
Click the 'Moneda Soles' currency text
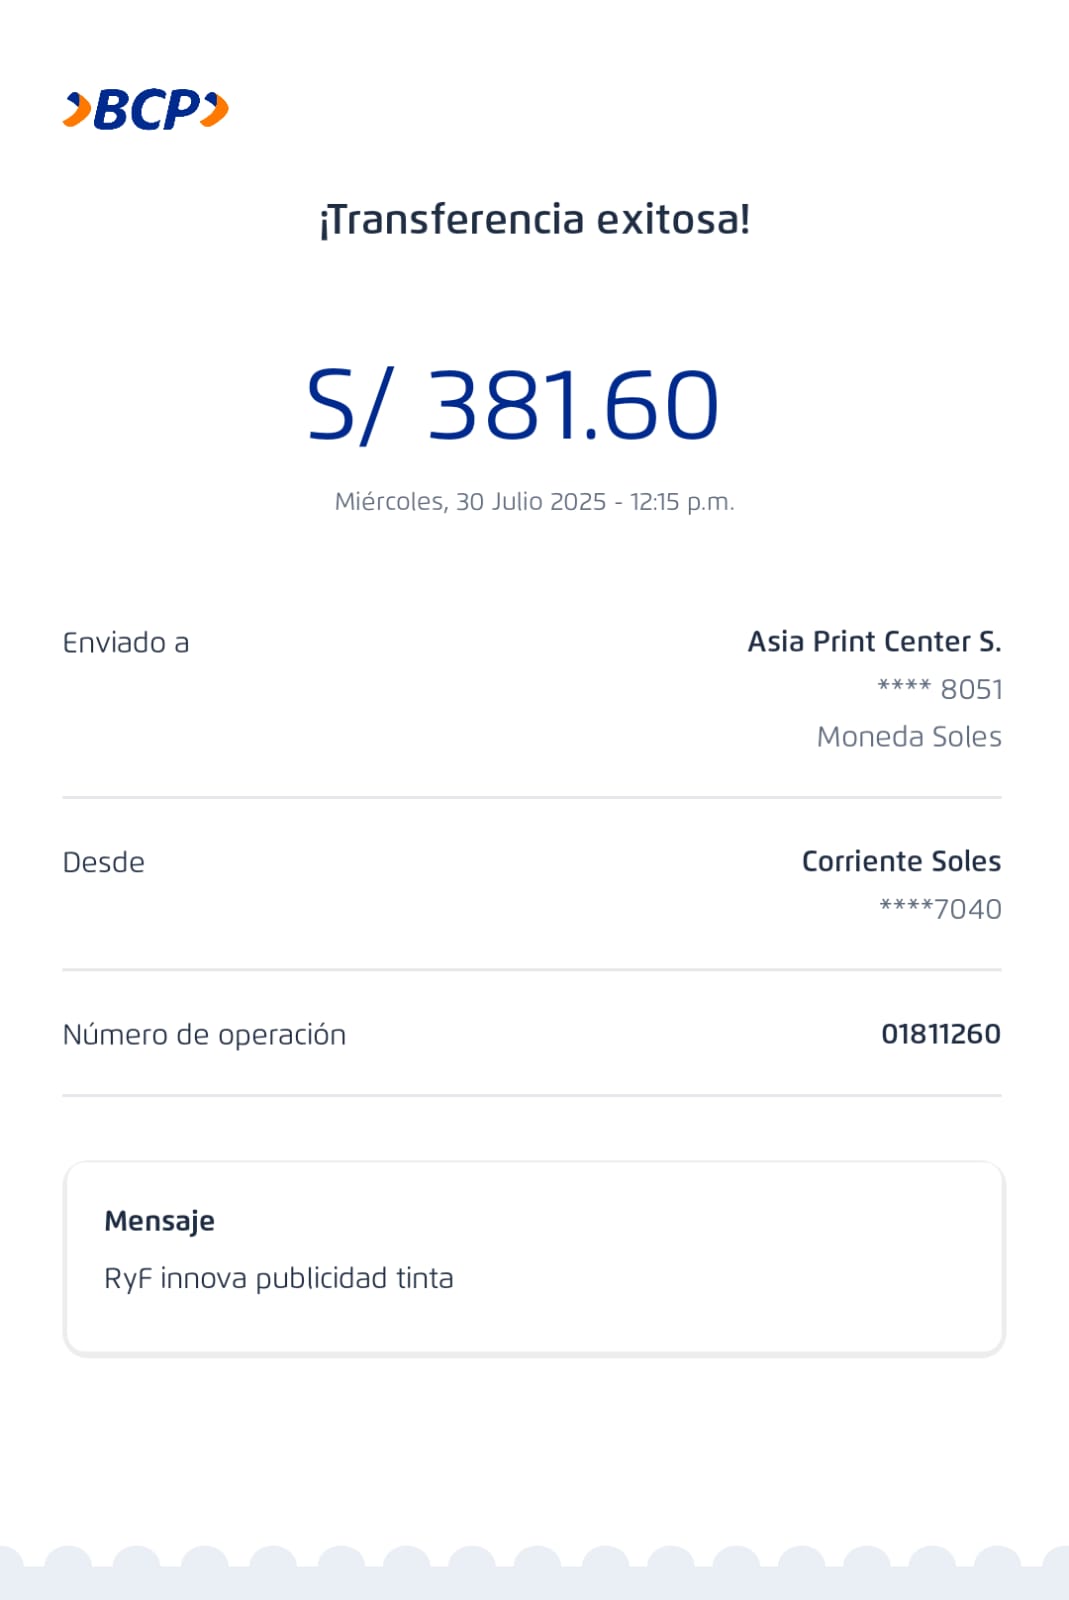pyautogui.click(x=908, y=737)
